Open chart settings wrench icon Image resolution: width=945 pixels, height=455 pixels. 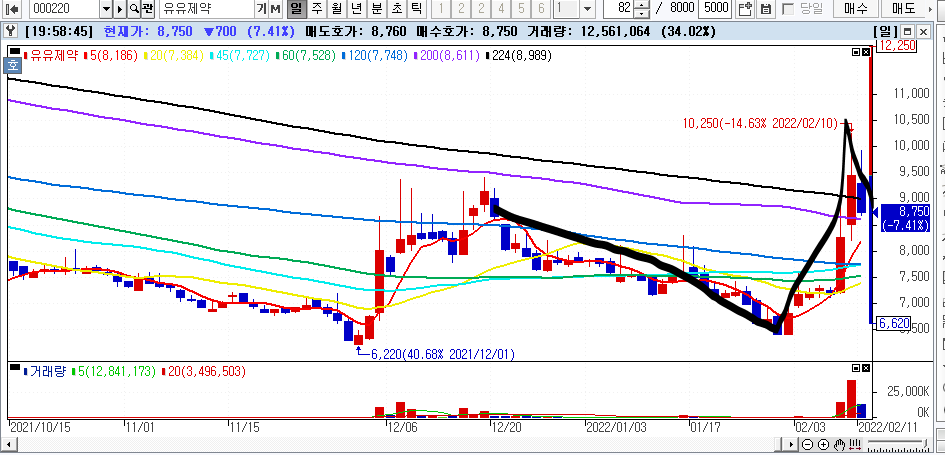(8, 31)
